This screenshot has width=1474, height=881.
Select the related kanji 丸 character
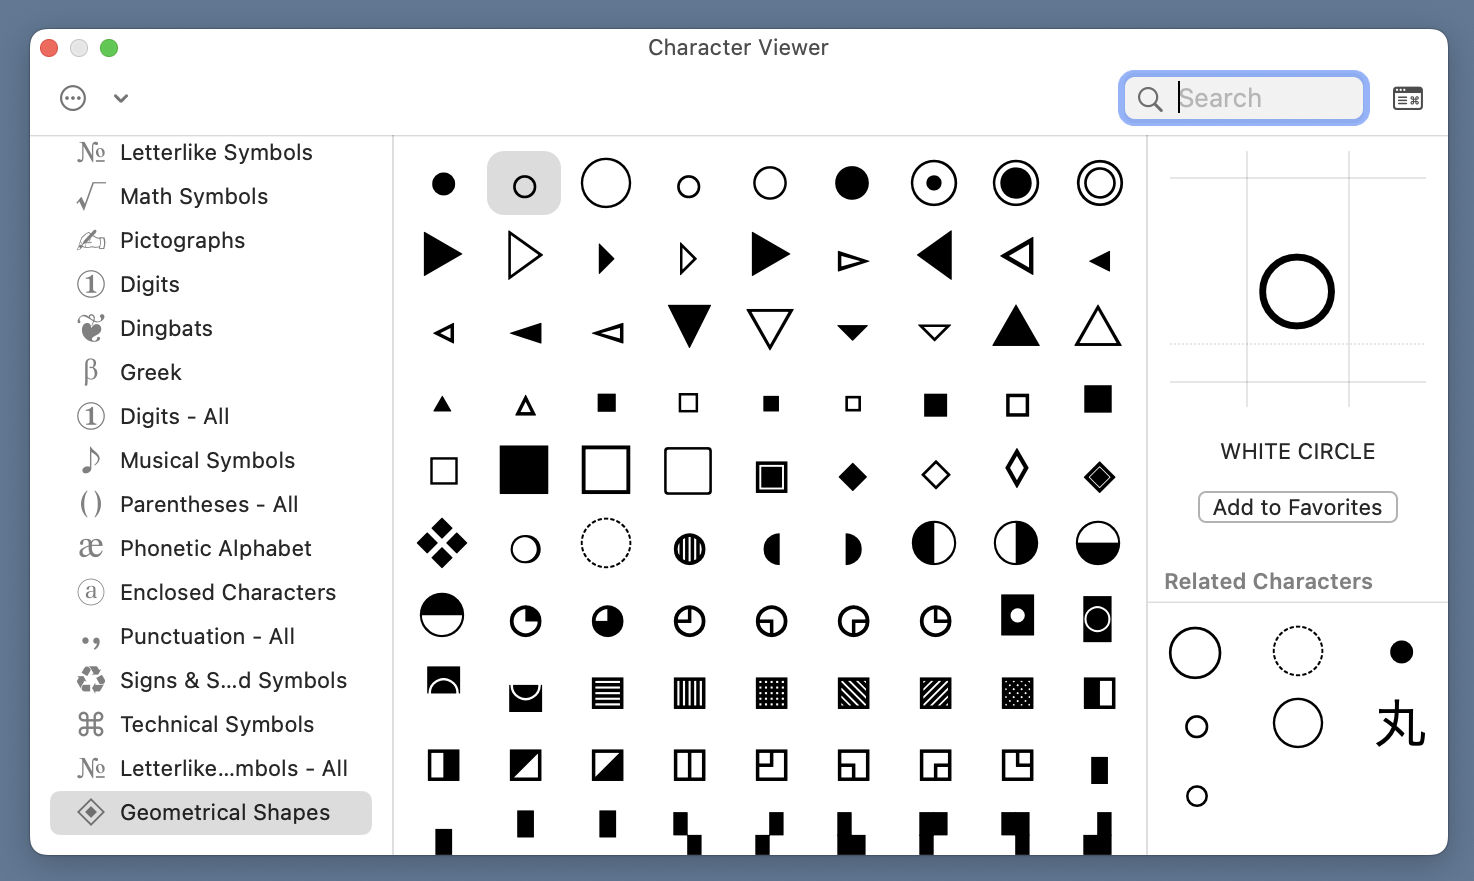point(1400,723)
